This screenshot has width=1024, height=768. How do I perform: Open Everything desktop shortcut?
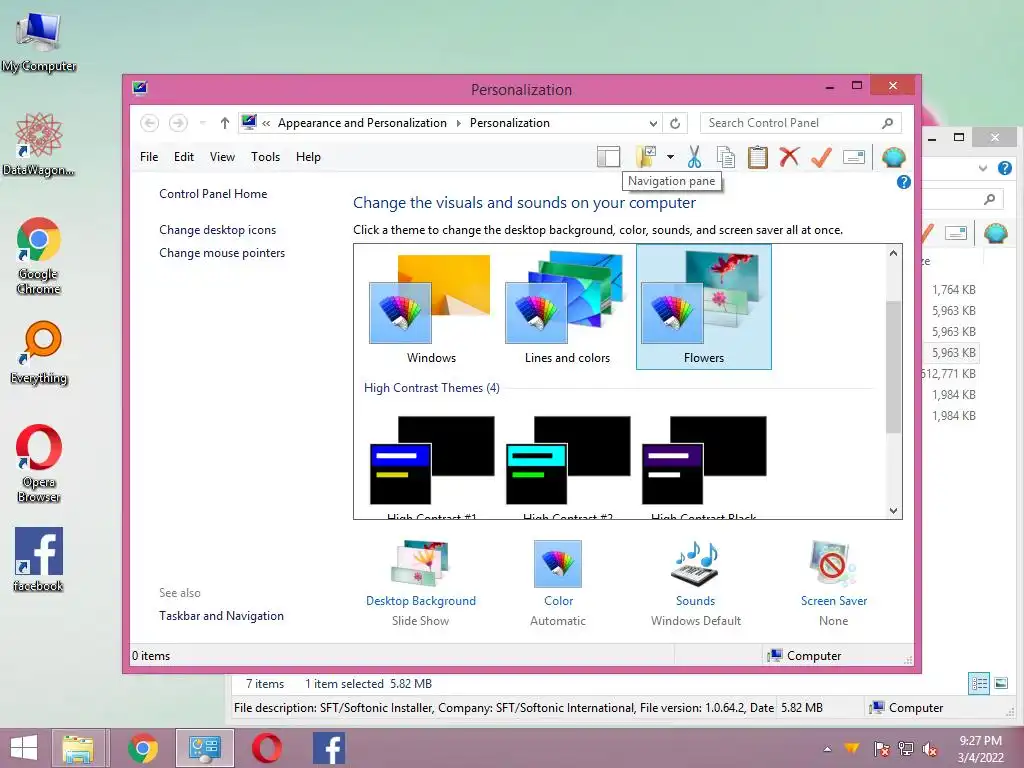(x=39, y=353)
